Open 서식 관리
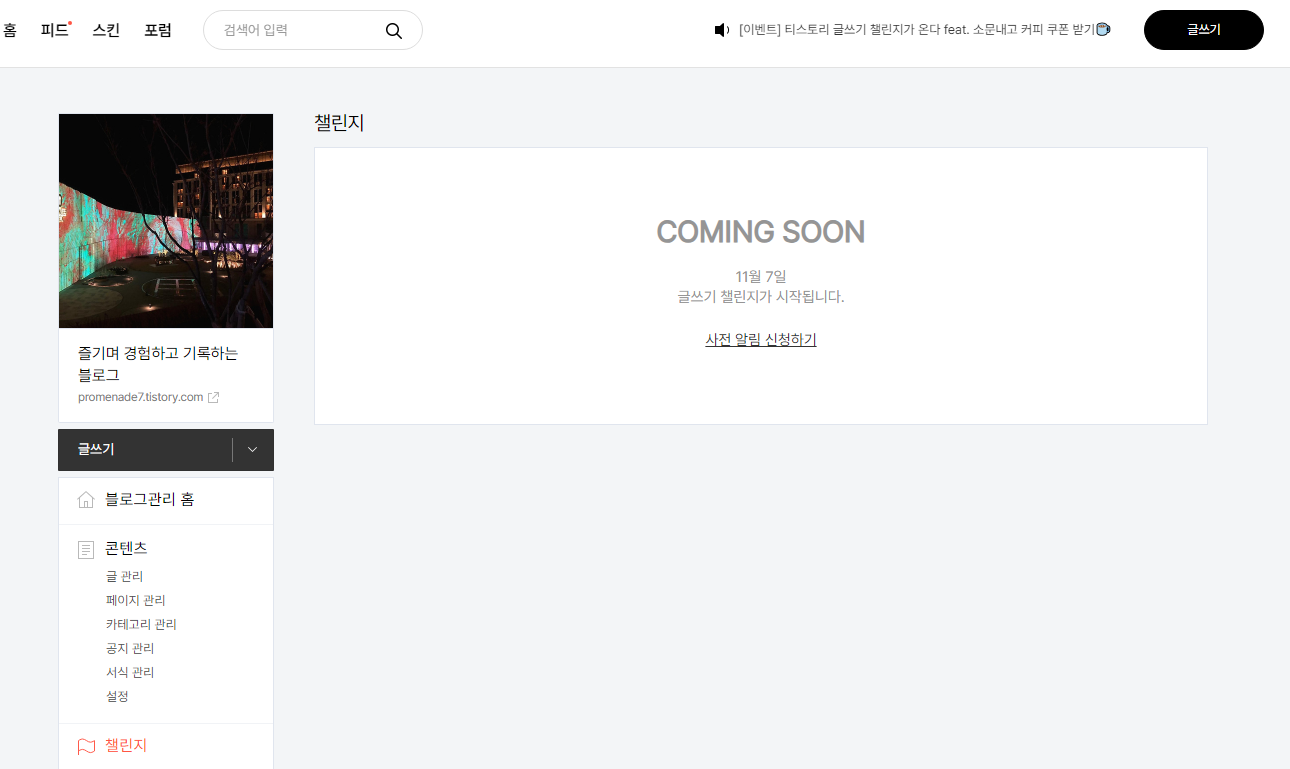Image resolution: width=1290 pixels, height=769 pixels. [x=130, y=673]
